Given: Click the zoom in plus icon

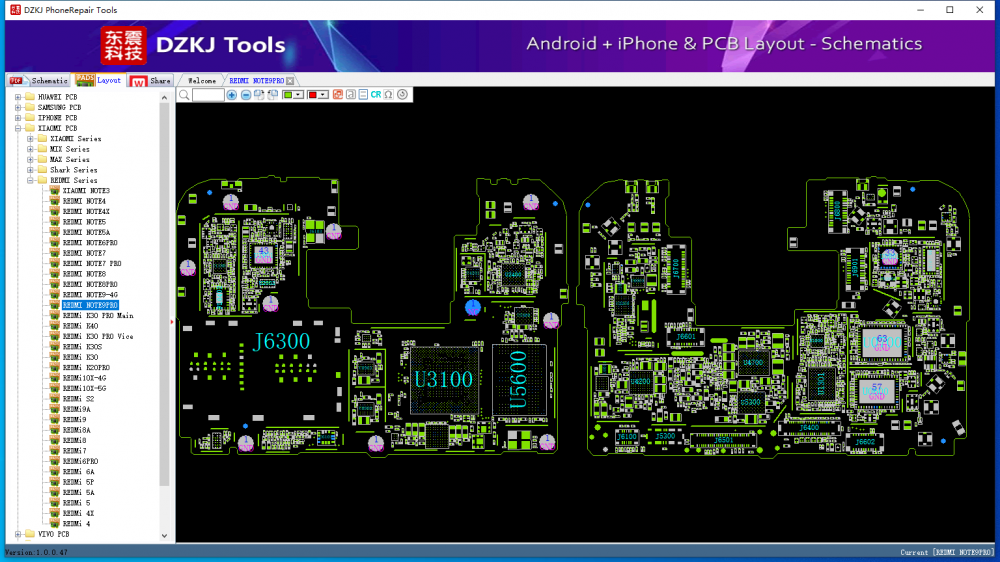Looking at the screenshot, I should 232,95.
